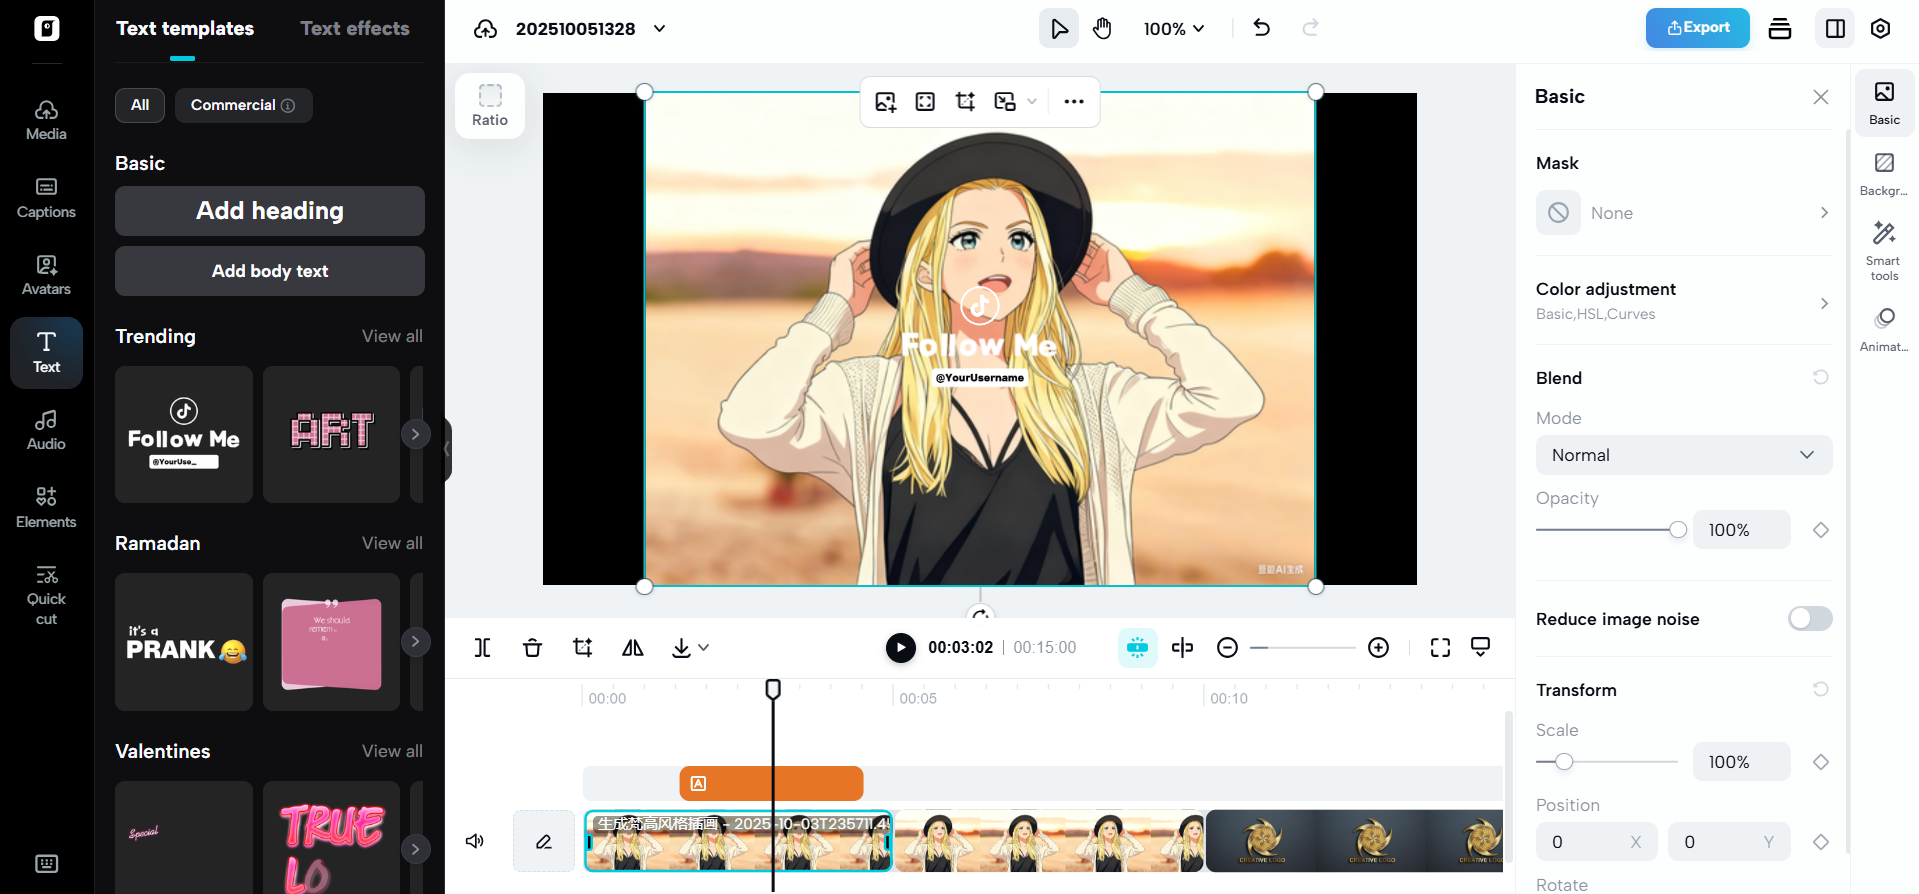Click the Export button
This screenshot has width=1919, height=894.
point(1697,28)
